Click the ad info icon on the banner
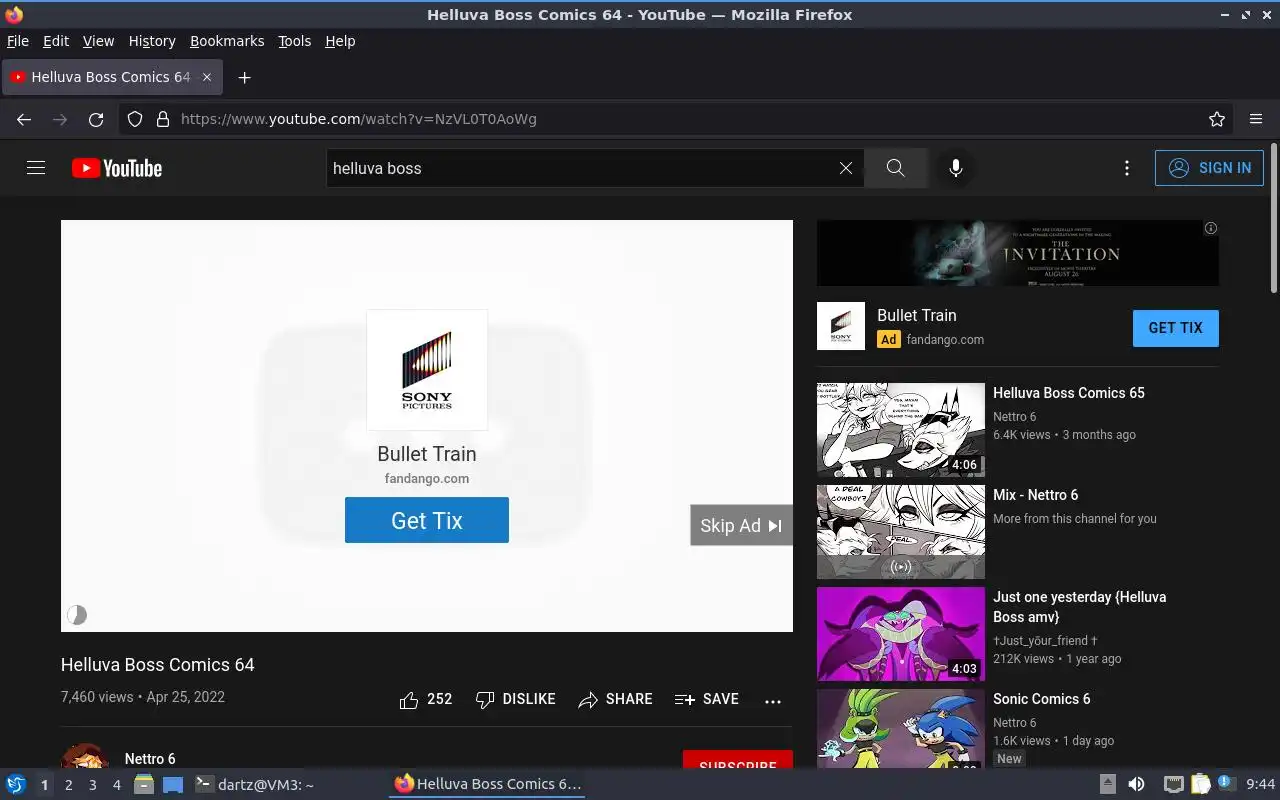The image size is (1280, 800). (x=1210, y=228)
